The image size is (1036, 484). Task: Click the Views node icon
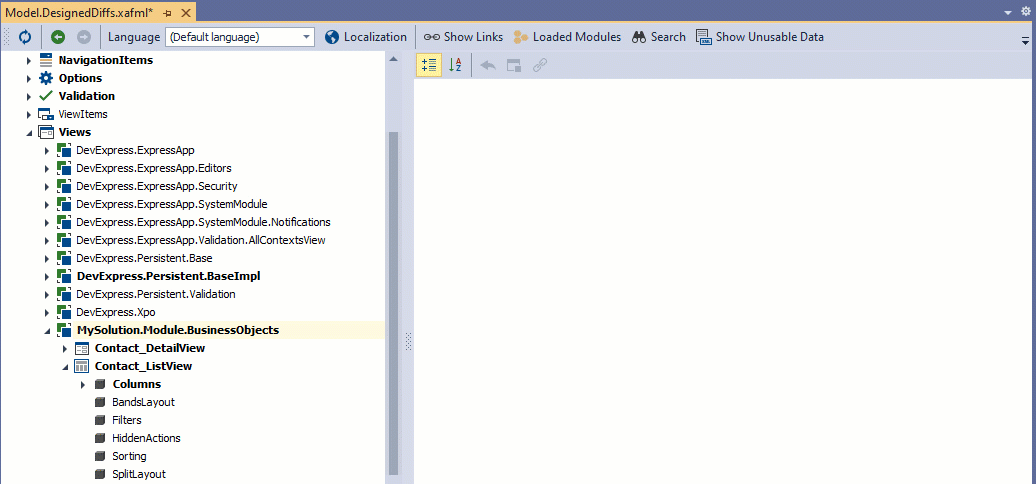(46, 132)
